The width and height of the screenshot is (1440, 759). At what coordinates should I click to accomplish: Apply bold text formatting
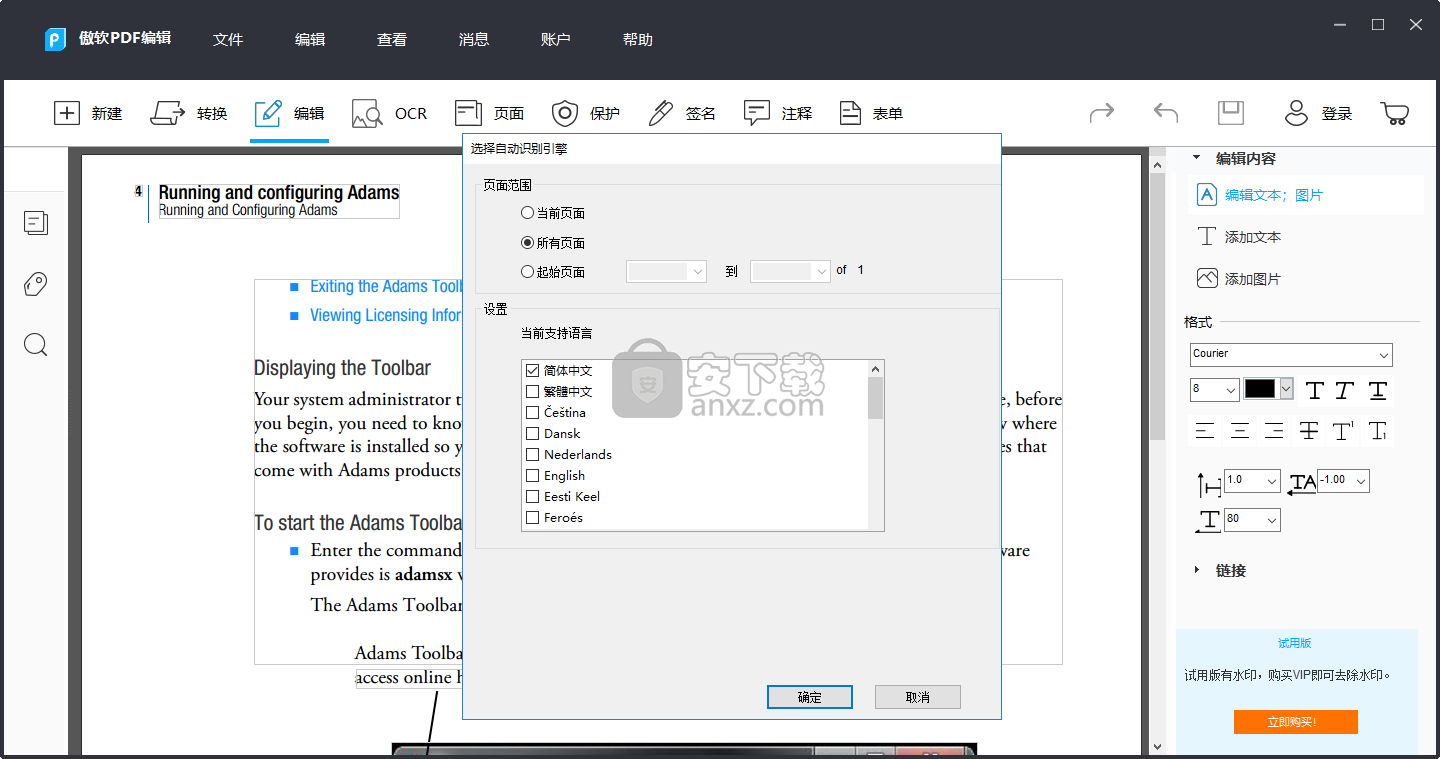tap(1315, 390)
